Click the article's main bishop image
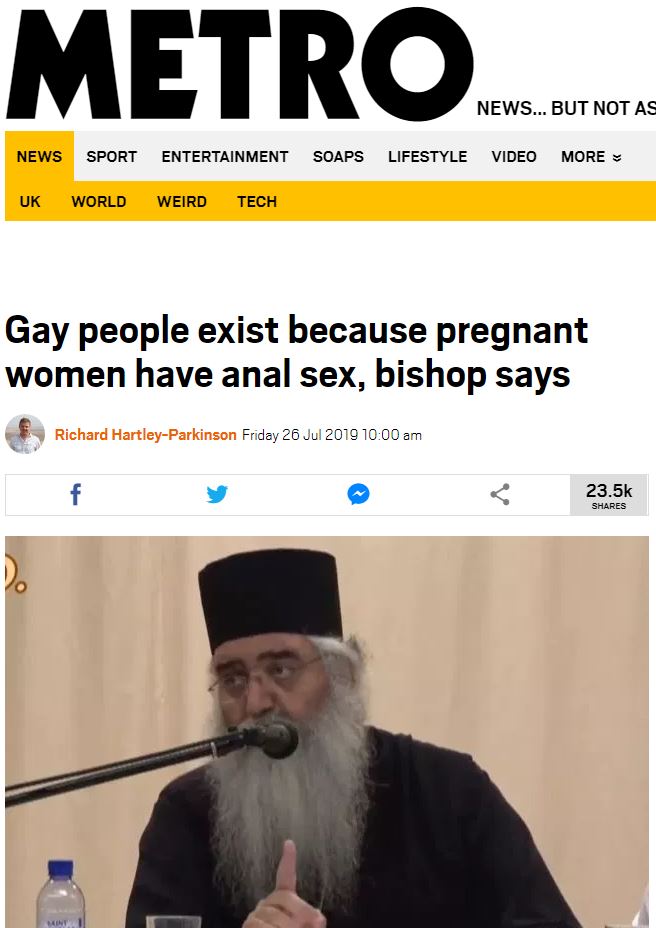The image size is (656, 928). coord(327,732)
